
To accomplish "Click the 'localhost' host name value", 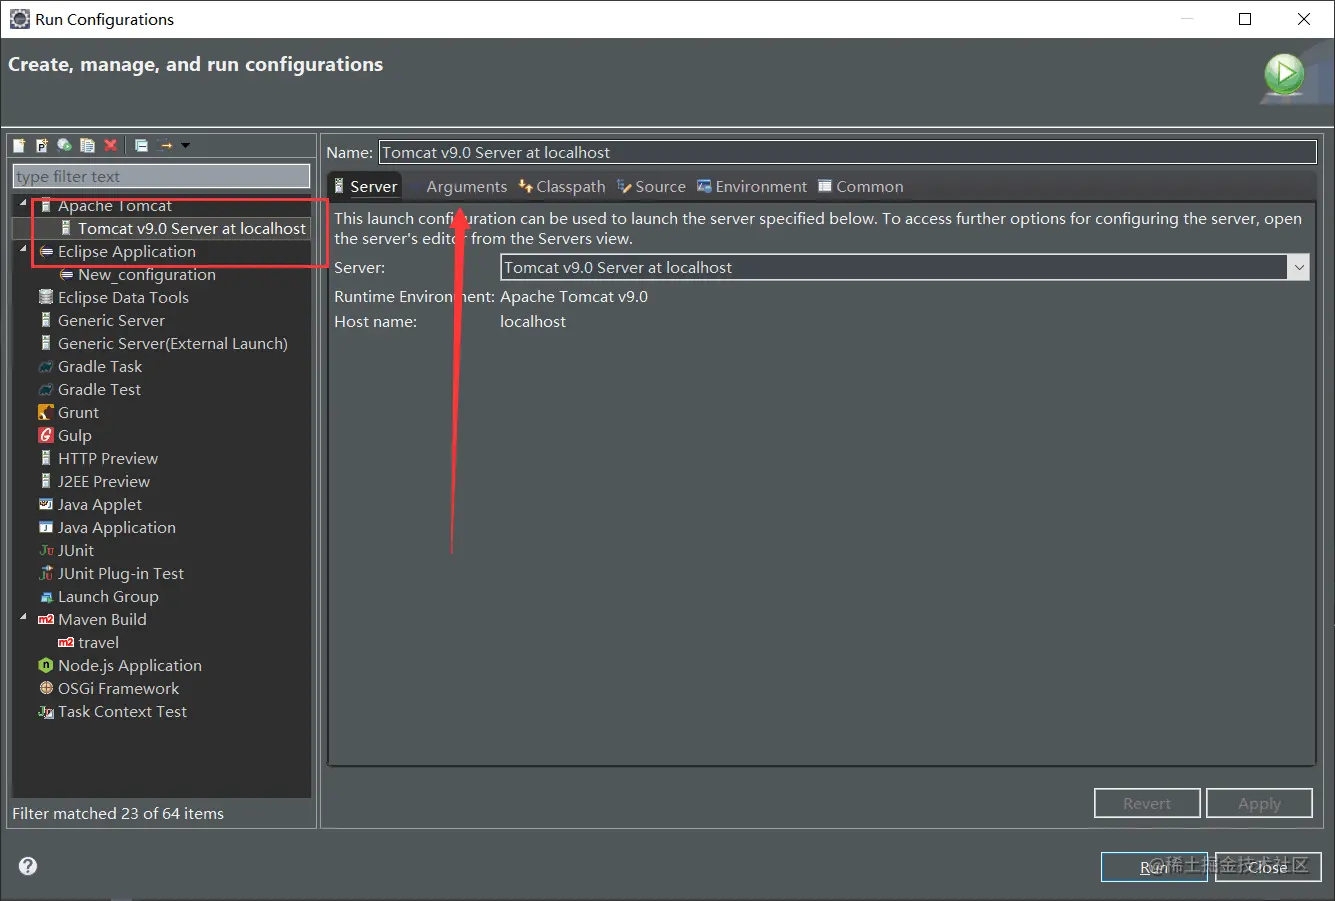I will pyautogui.click(x=533, y=321).
